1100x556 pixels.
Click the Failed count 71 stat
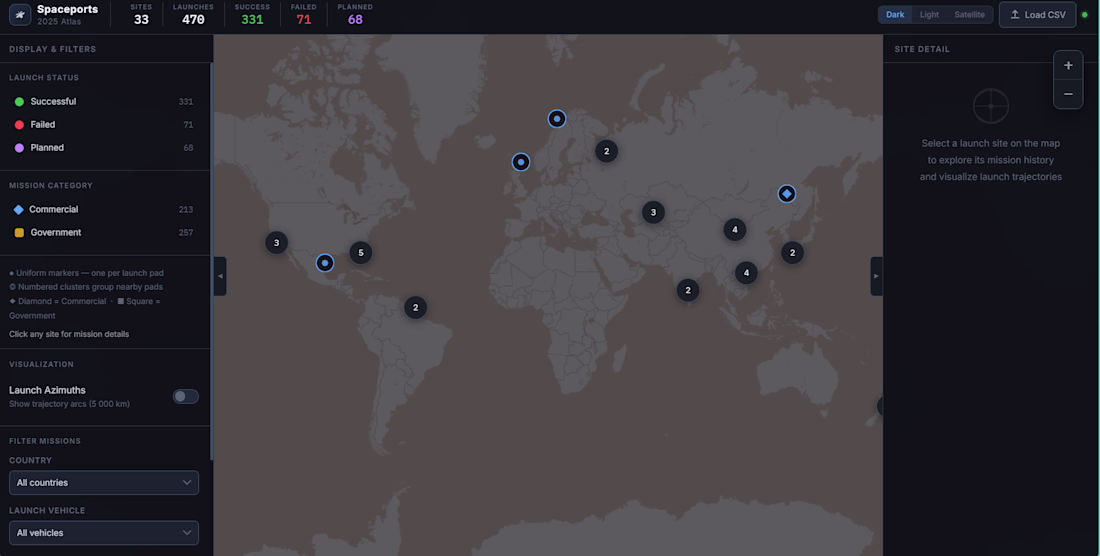pos(303,14)
